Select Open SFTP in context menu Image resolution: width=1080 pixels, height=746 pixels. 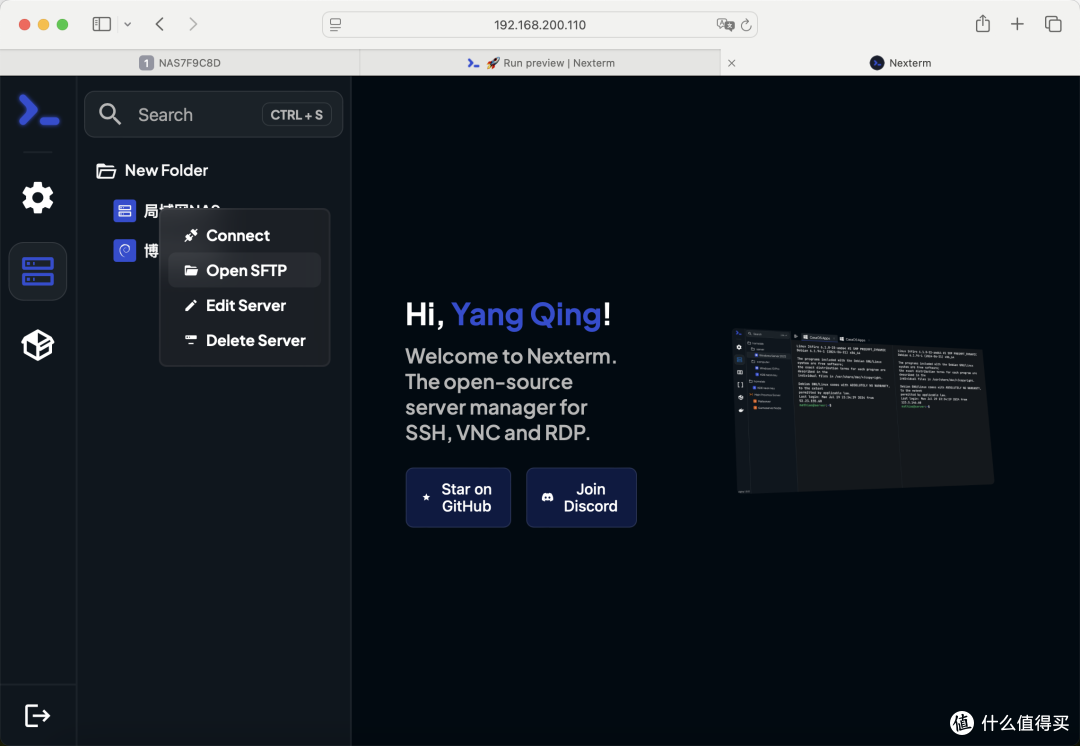[x=245, y=271]
